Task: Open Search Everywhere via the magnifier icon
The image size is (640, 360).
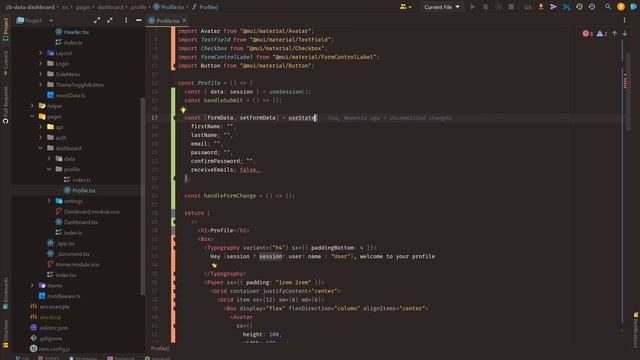Action: click(608, 7)
